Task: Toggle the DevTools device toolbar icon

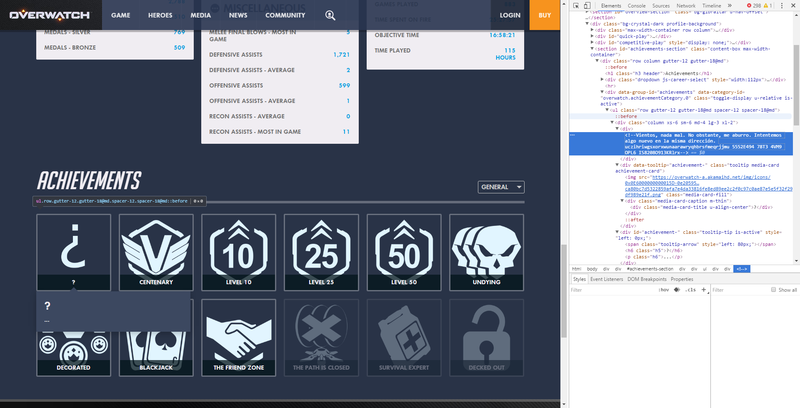Action: 588,5
